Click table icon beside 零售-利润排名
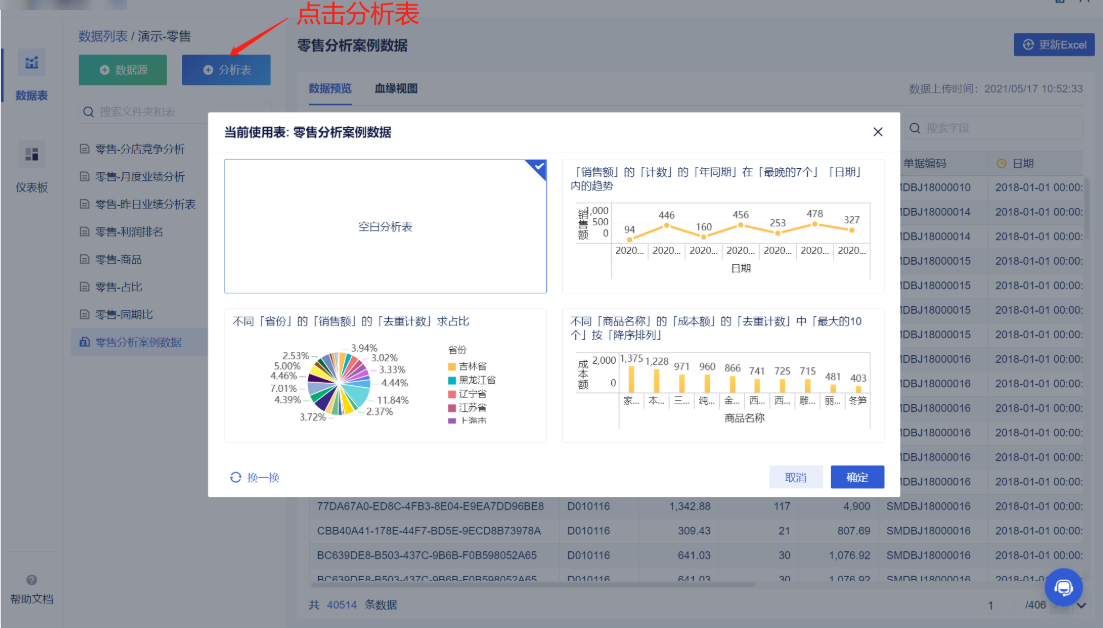 [84, 231]
